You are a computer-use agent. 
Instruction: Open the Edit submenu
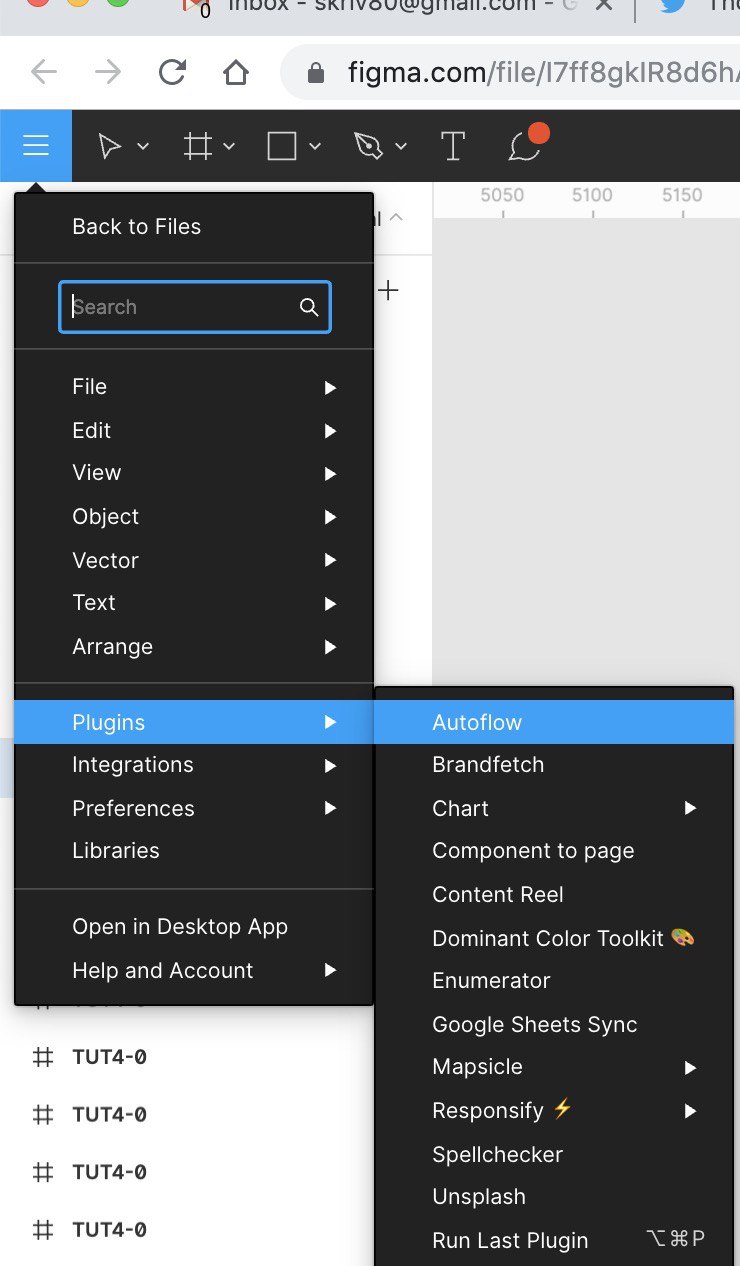194,431
